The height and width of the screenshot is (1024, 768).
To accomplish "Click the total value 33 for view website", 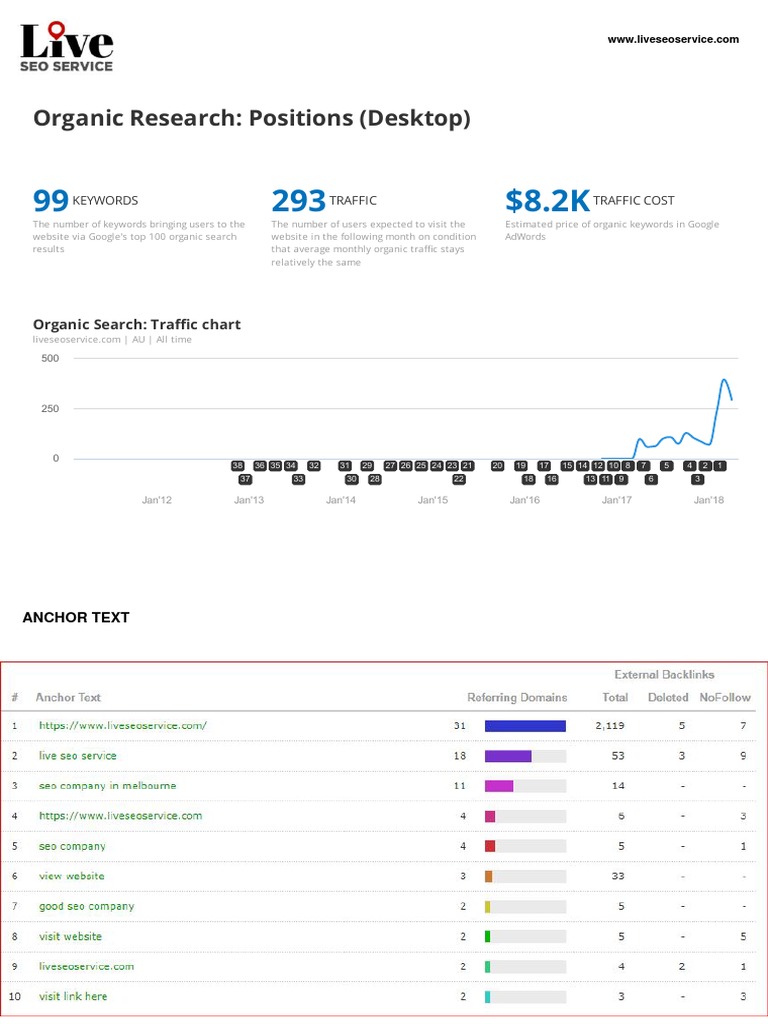I will point(618,876).
